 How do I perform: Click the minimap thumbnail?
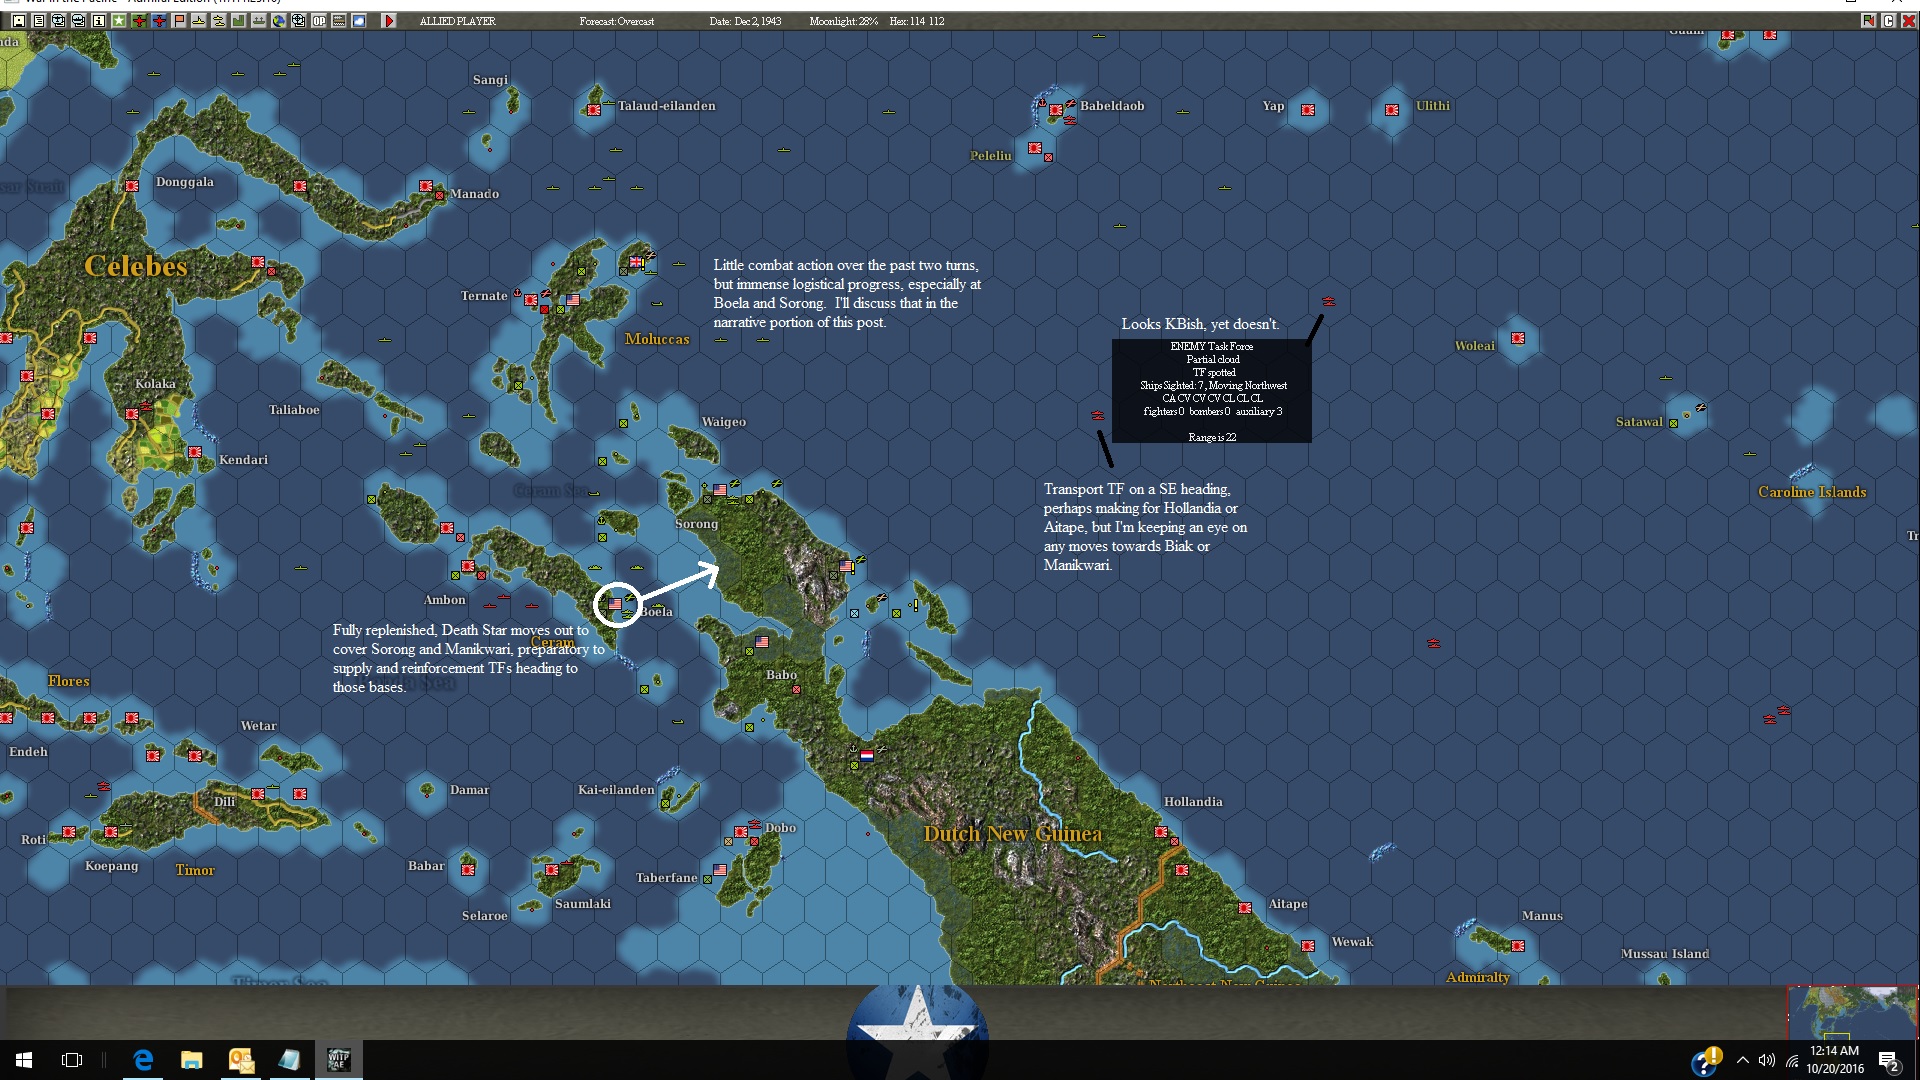1852,1012
